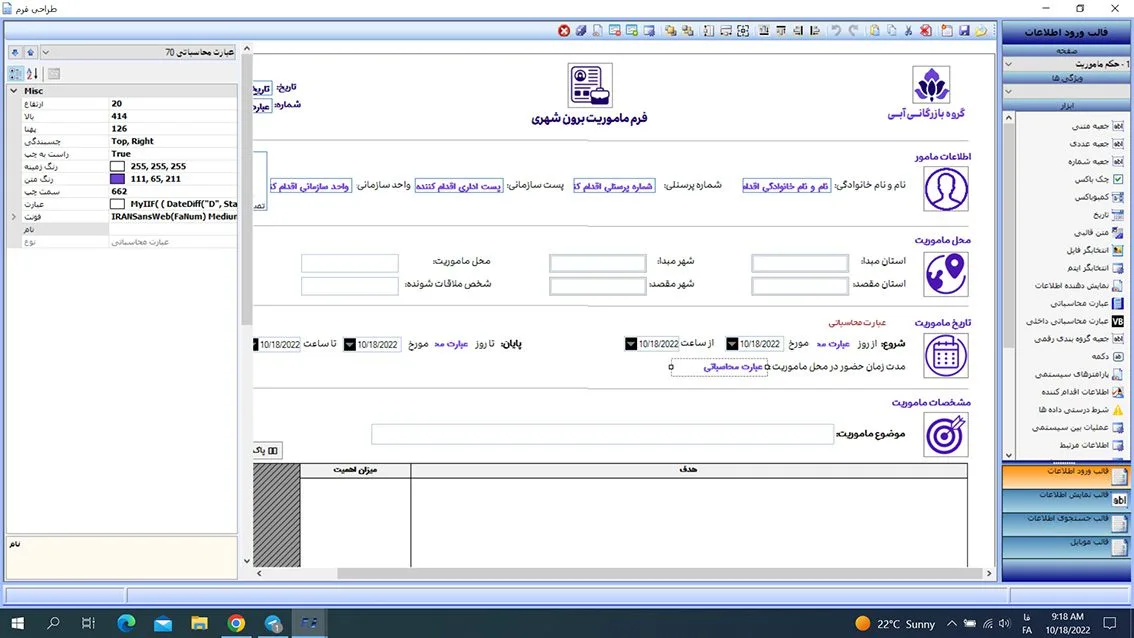
Task: Toggle alphabetical sorting of properties
Action: click(32, 74)
